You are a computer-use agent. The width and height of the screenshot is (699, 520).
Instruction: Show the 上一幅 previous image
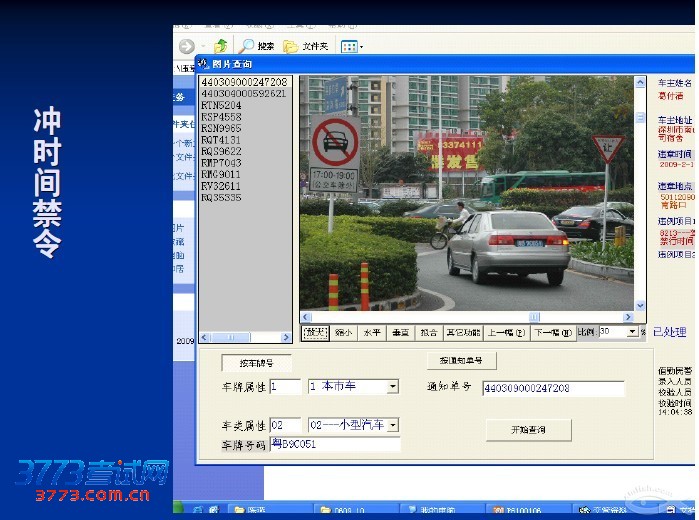tap(506, 333)
